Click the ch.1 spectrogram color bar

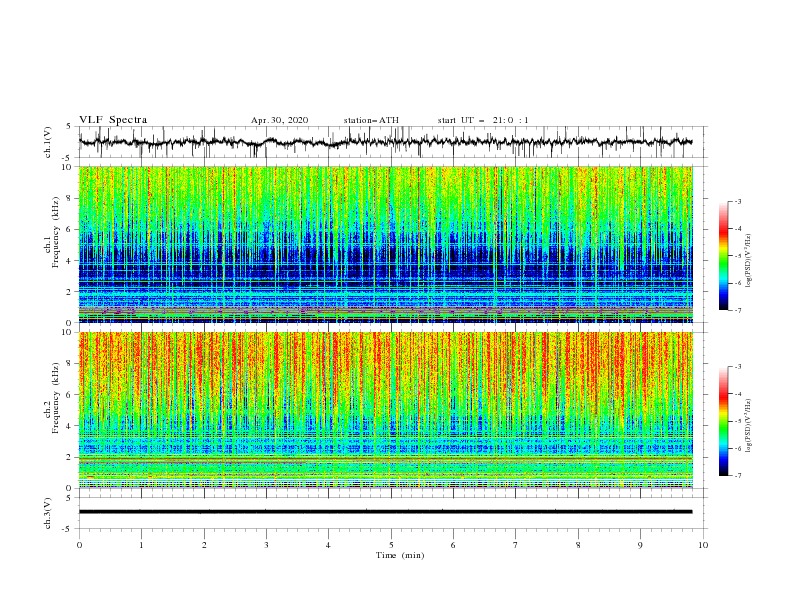pyautogui.click(x=723, y=256)
